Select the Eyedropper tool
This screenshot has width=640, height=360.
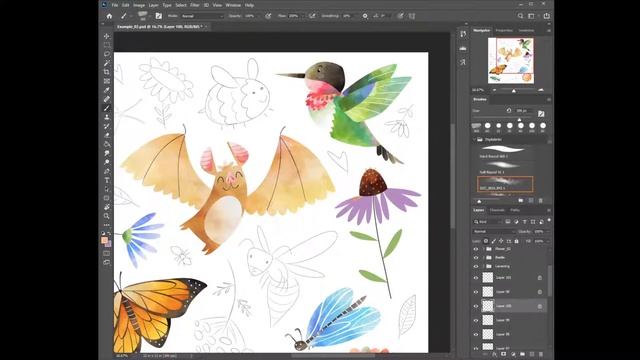coord(107,90)
